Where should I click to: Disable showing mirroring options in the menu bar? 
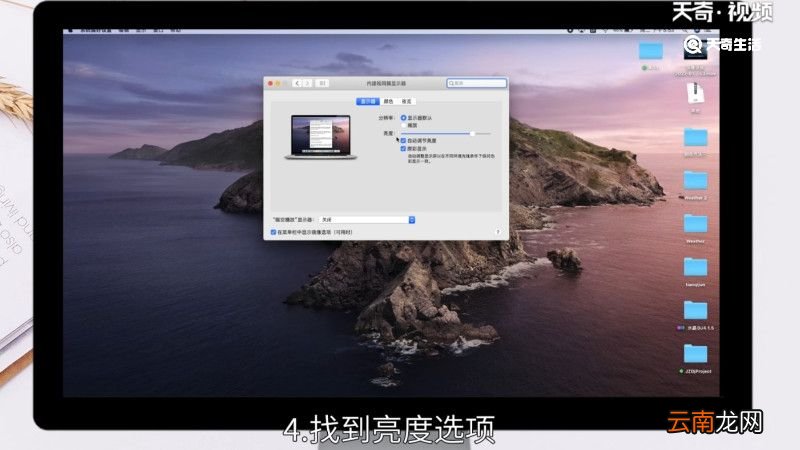pos(273,231)
